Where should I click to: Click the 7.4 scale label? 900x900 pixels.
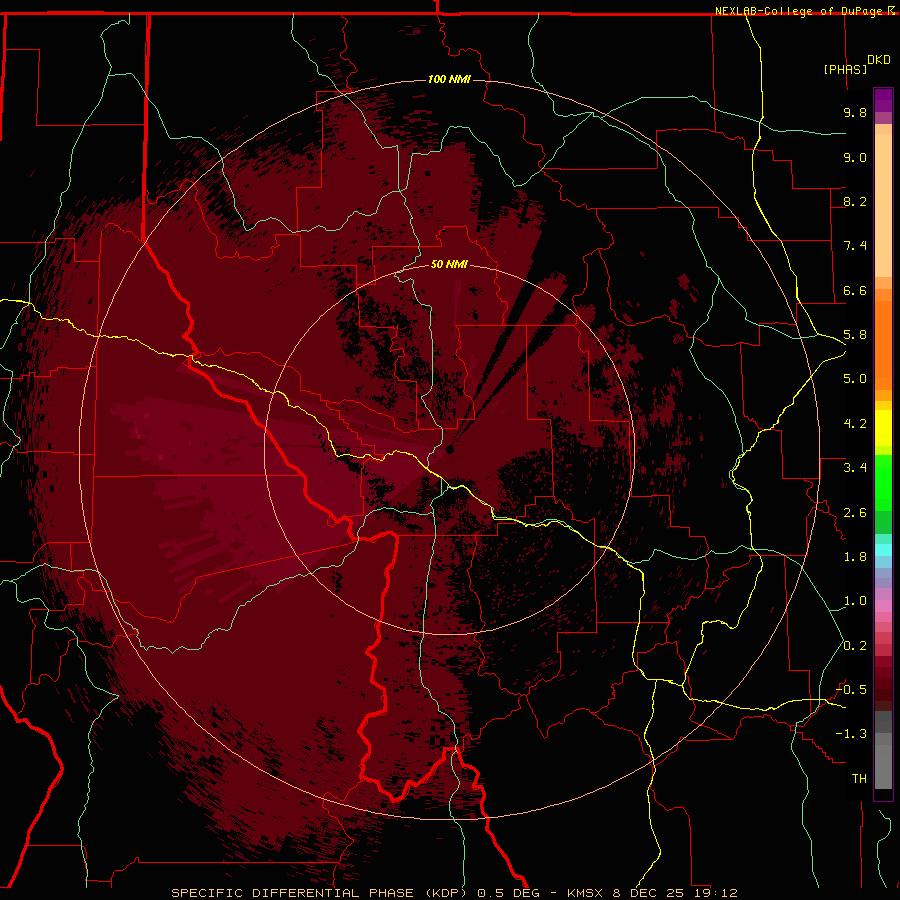tap(855, 246)
